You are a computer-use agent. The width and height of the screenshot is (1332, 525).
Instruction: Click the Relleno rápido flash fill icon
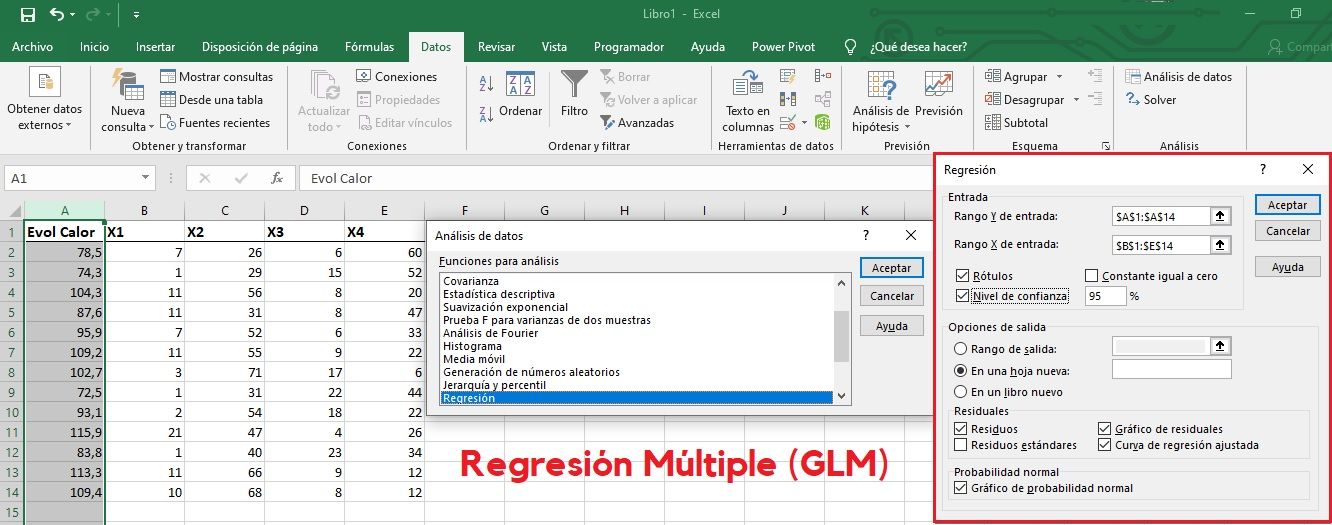(x=788, y=76)
